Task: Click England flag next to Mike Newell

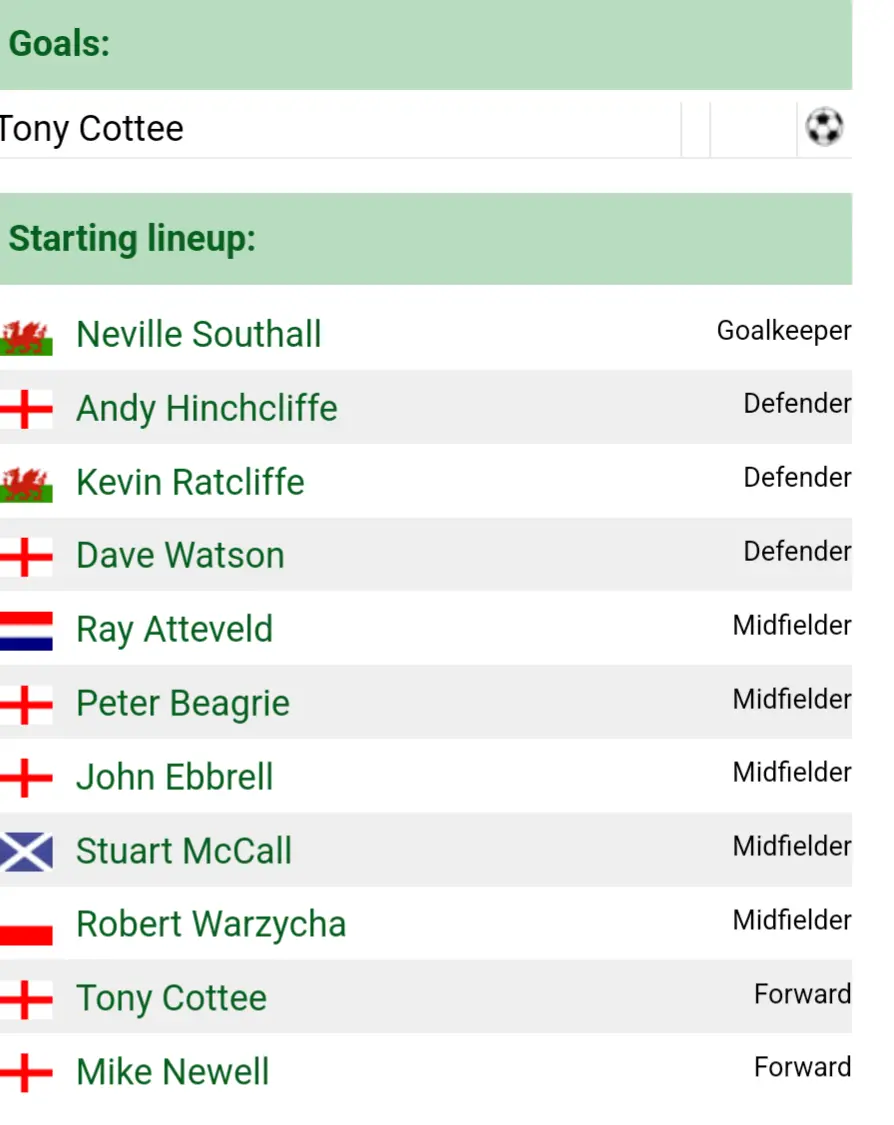Action: click(26, 1073)
